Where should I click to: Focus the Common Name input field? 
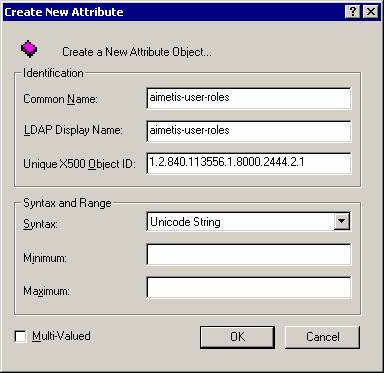click(x=249, y=98)
